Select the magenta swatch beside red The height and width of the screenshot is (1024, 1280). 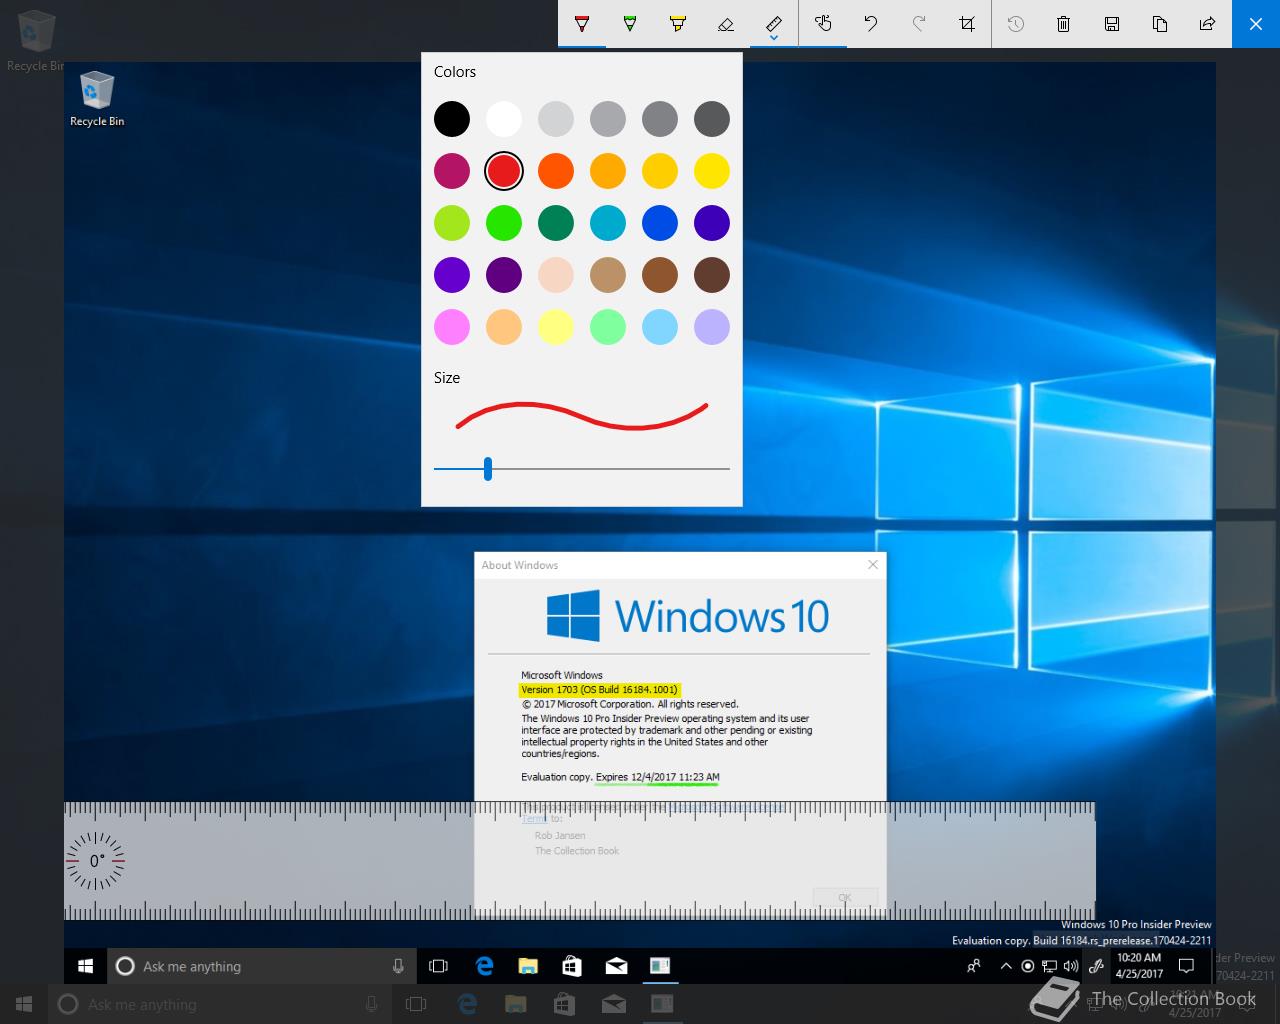(x=452, y=171)
